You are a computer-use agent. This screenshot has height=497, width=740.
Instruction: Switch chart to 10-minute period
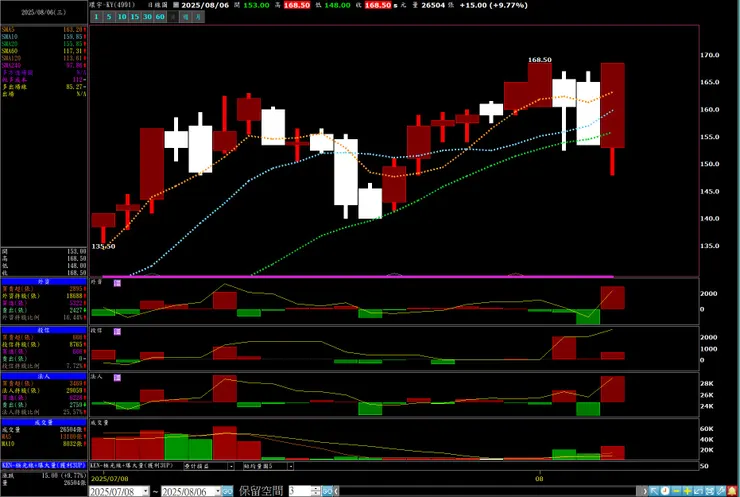click(122, 17)
